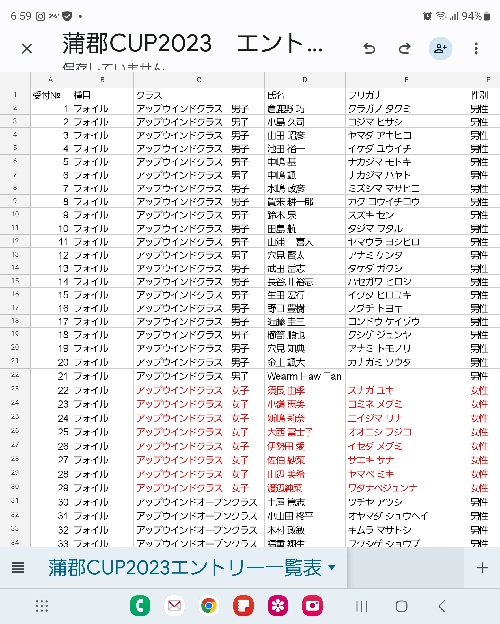The width and height of the screenshot is (500, 624).
Task: Open the red notes app
Action: (x=244, y=606)
